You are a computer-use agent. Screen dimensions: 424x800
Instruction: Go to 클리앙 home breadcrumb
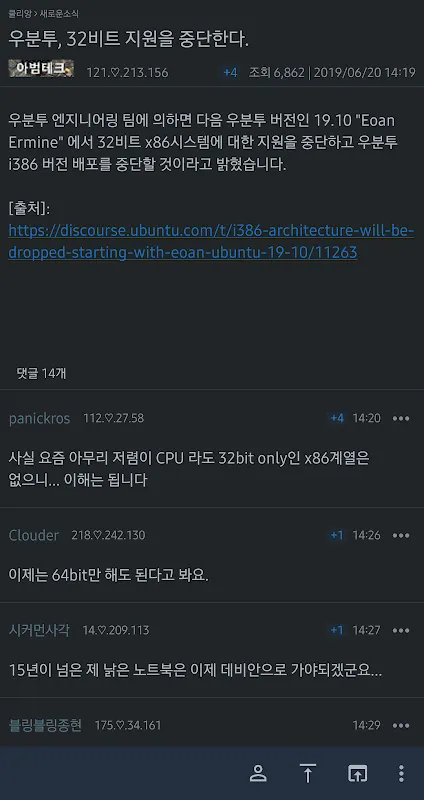(17, 14)
